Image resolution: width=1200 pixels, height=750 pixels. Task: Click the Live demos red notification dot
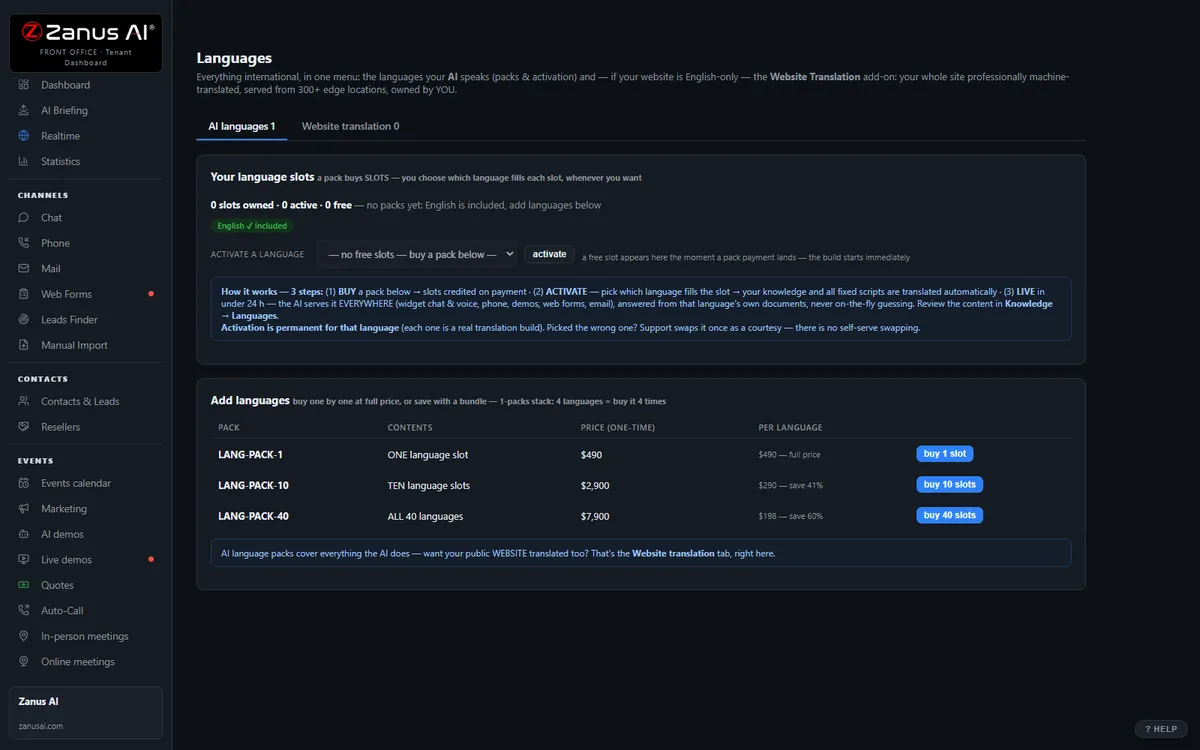click(x=151, y=559)
